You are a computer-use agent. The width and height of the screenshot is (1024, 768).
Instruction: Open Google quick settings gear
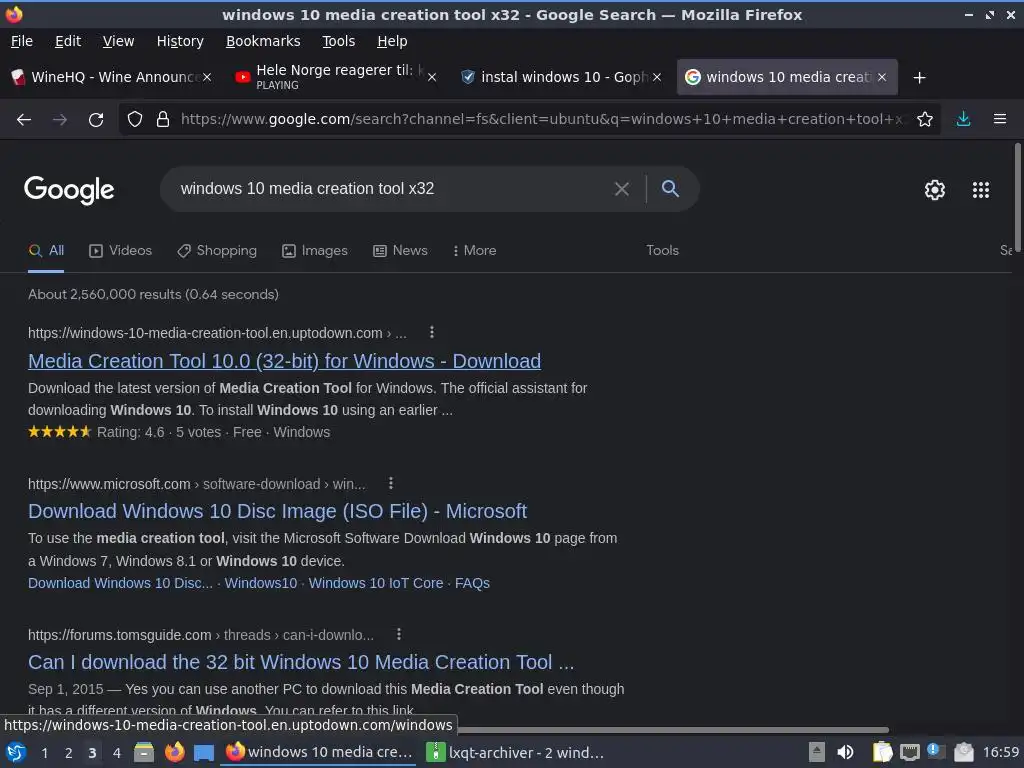click(935, 190)
